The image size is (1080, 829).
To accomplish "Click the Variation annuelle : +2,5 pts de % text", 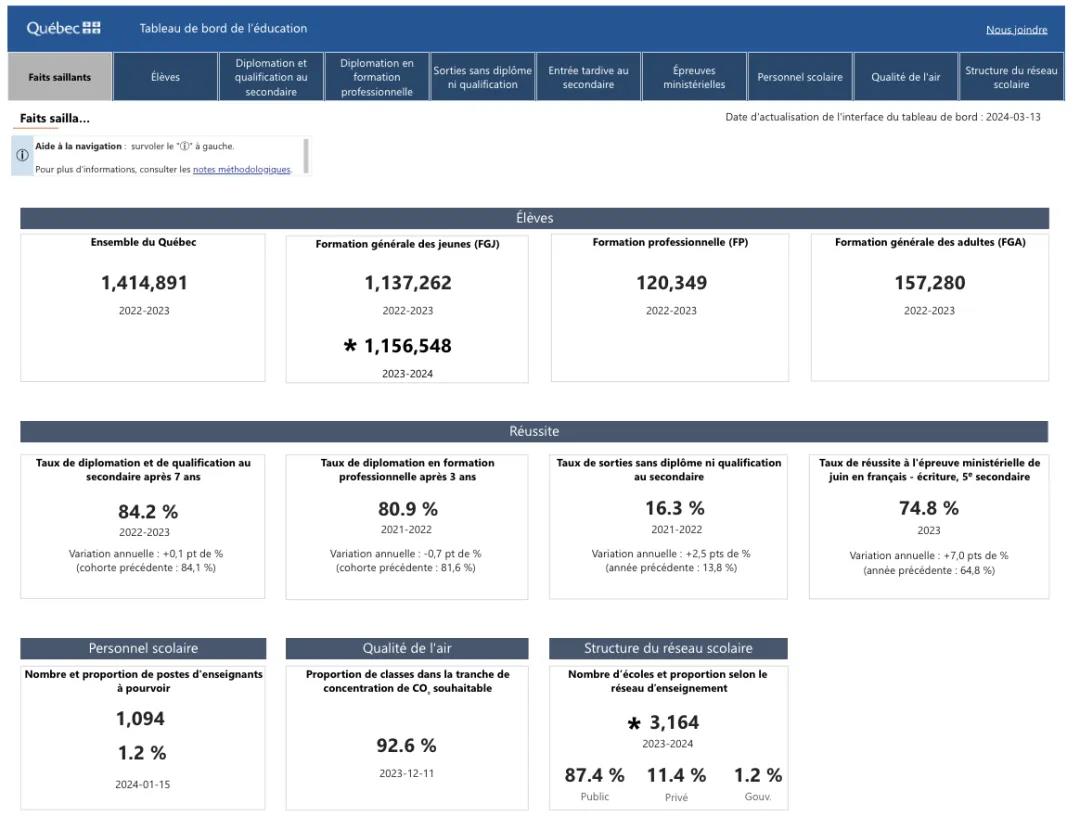I will tap(671, 554).
